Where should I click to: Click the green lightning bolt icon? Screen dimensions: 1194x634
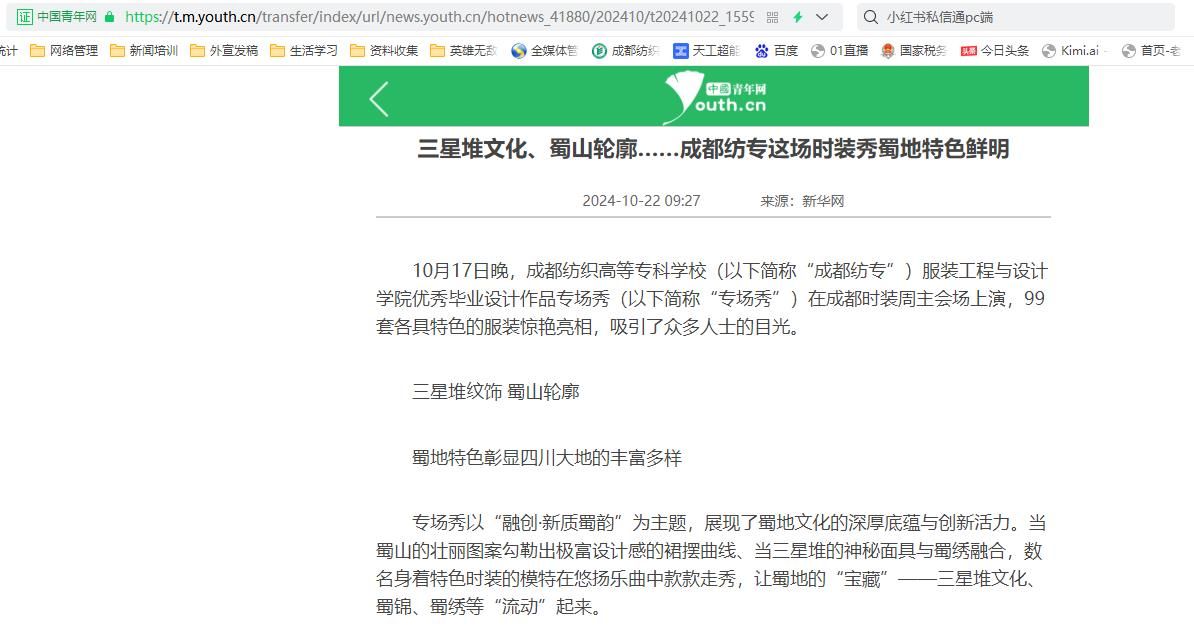tap(798, 17)
